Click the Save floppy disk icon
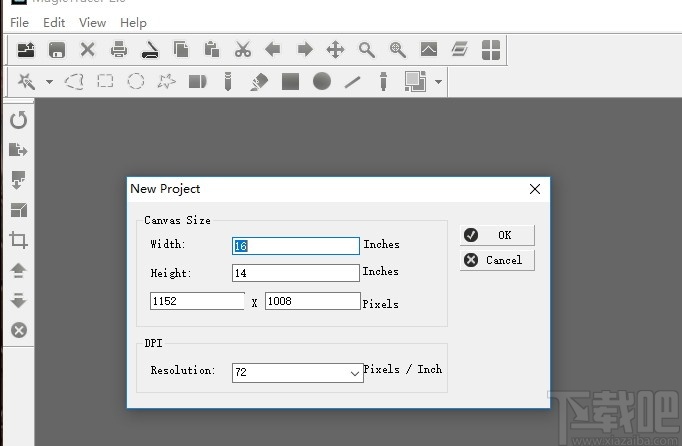The width and height of the screenshot is (682, 446). point(57,49)
